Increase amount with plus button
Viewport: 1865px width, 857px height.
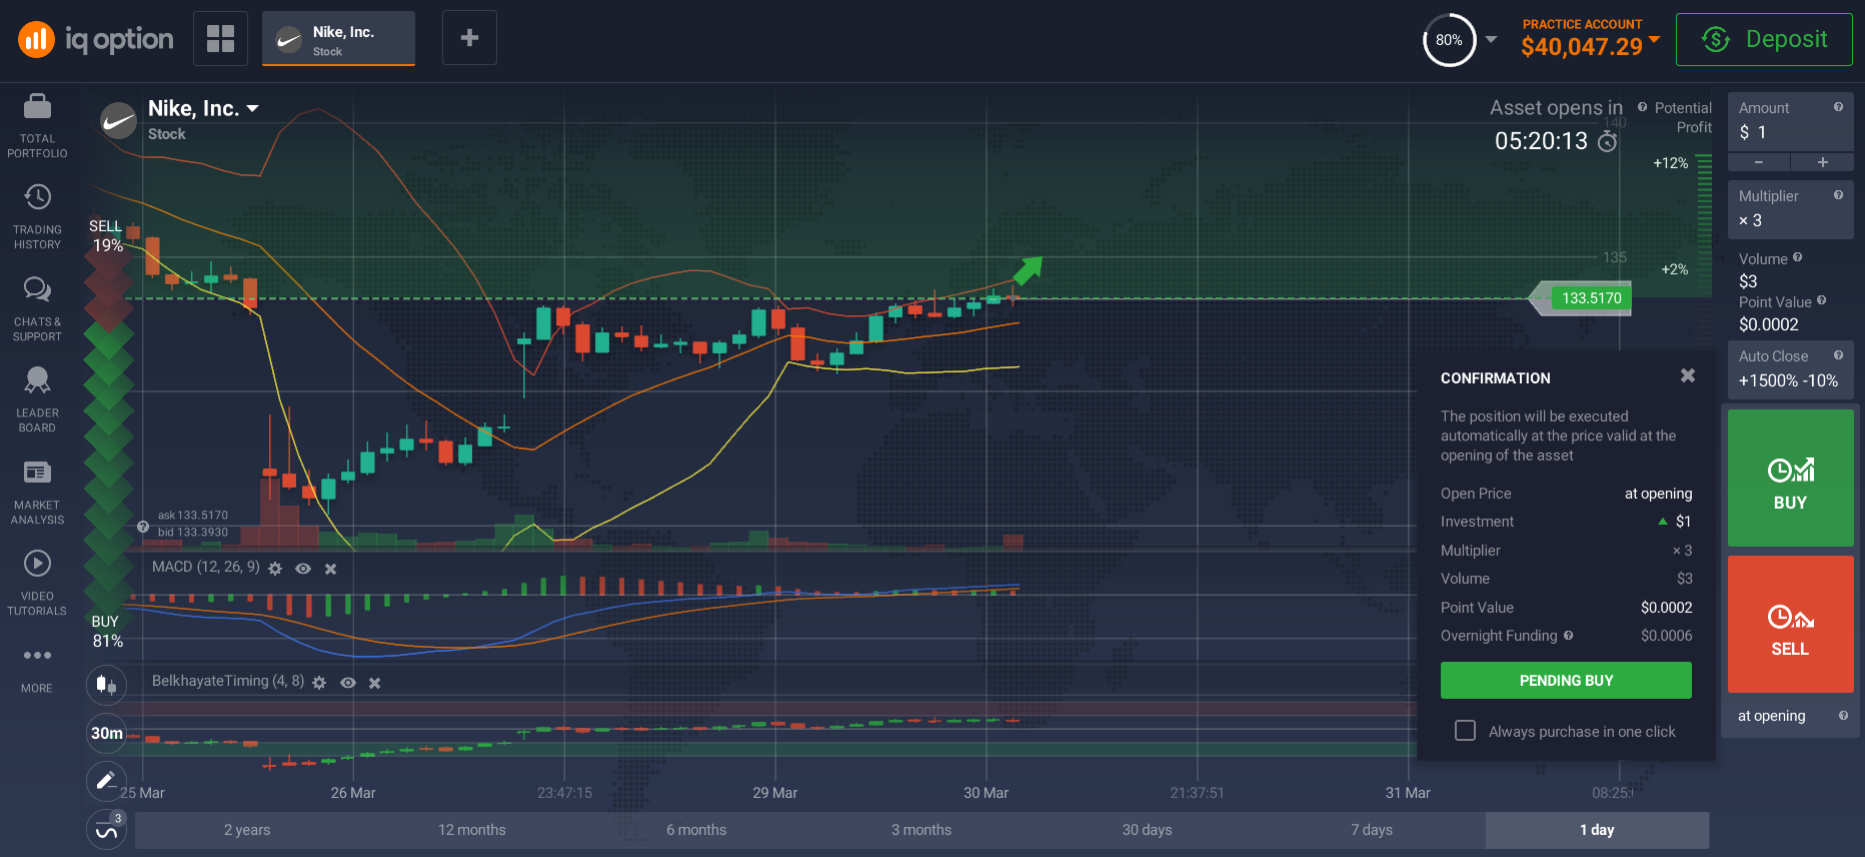coord(1822,162)
